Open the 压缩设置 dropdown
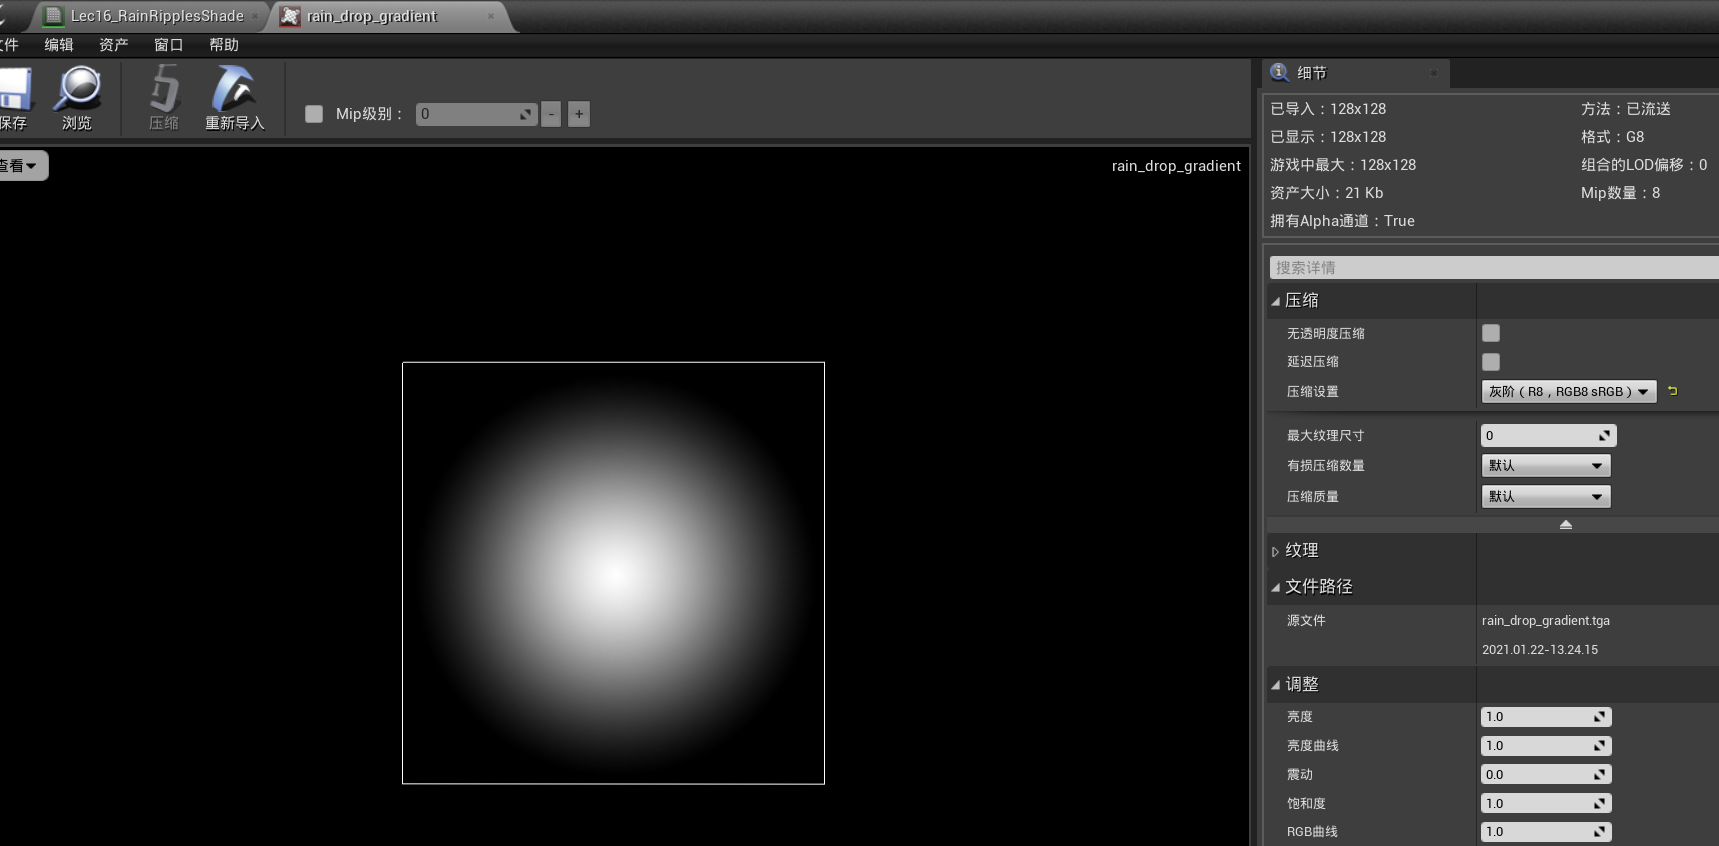Screen dimensions: 1719x846 [1568, 392]
